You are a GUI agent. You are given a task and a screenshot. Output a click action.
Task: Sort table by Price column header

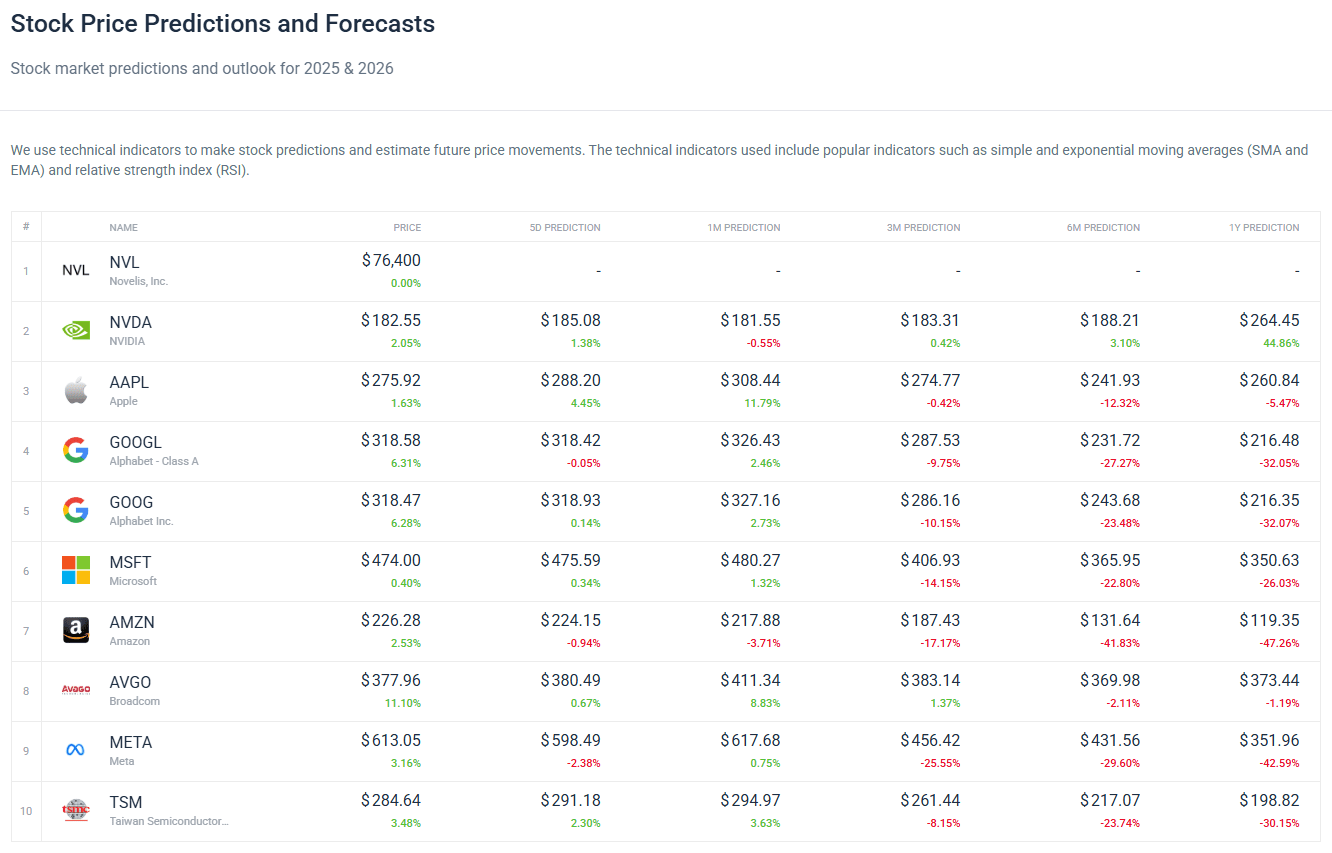pos(407,227)
